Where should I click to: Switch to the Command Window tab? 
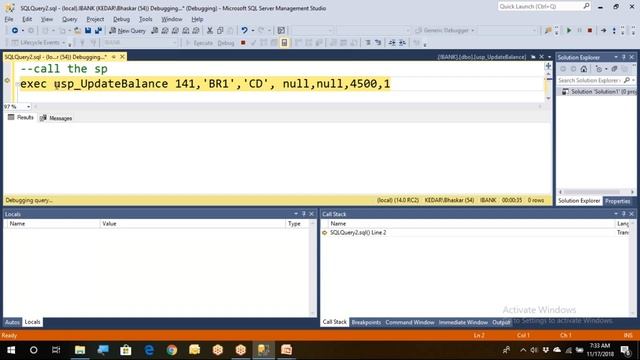409,322
